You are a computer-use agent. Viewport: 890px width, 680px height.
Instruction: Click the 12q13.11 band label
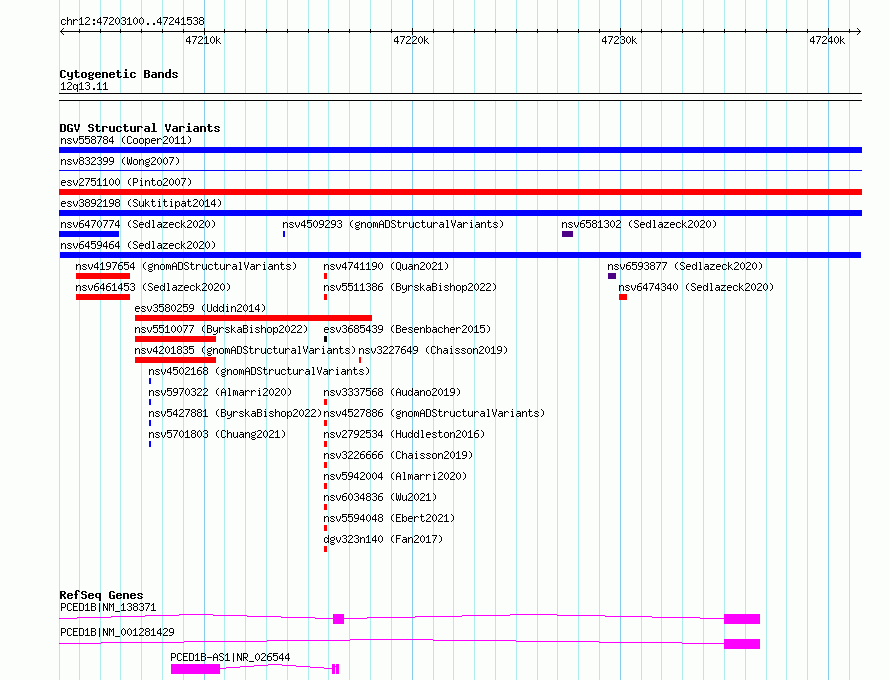point(84,86)
